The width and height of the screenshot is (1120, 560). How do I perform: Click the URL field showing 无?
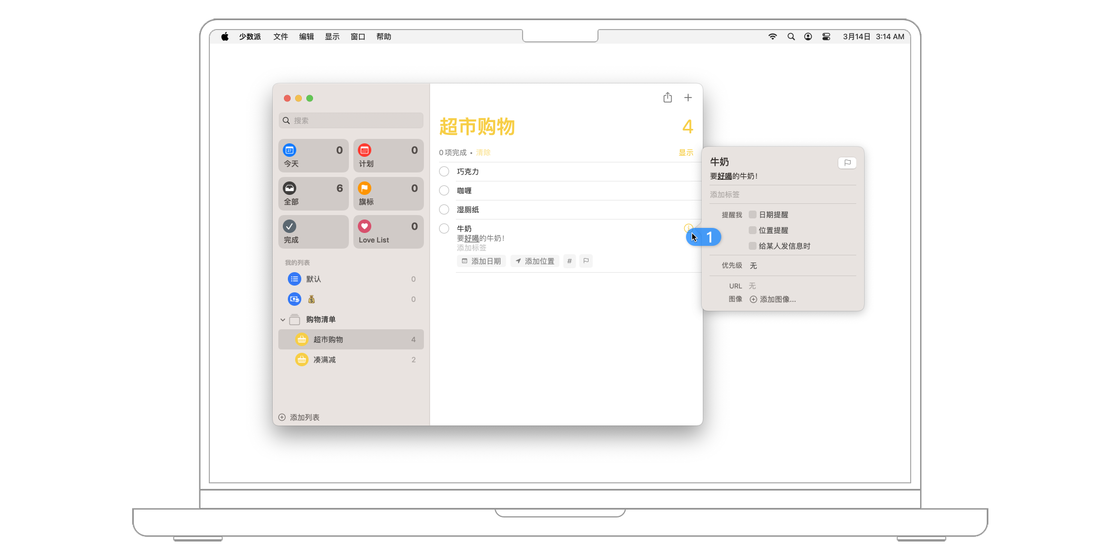tap(752, 286)
